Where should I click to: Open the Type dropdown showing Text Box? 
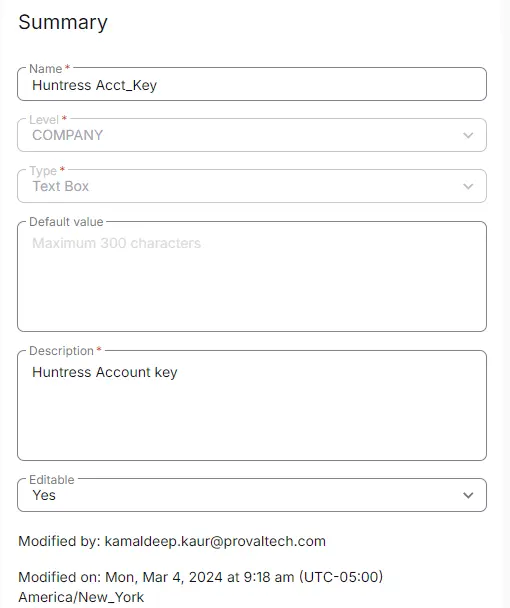click(x=252, y=186)
